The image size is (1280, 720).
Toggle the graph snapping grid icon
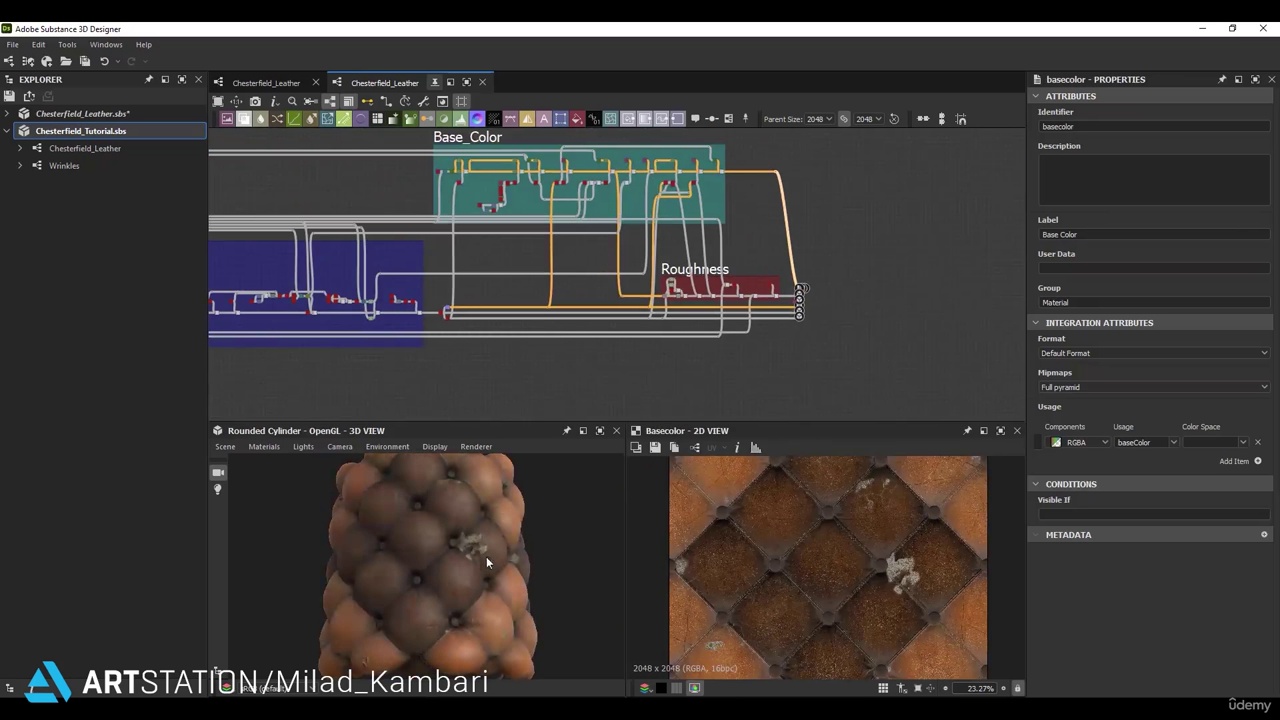[461, 101]
